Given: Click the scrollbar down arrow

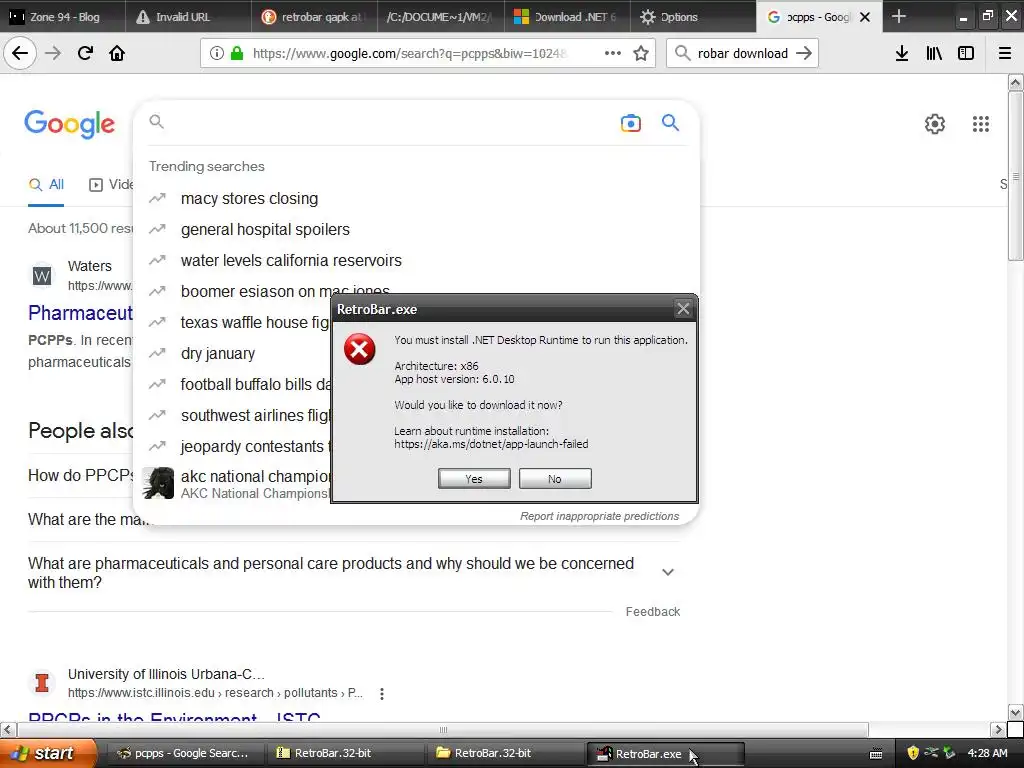Looking at the screenshot, I should pyautogui.click(x=1015, y=712).
